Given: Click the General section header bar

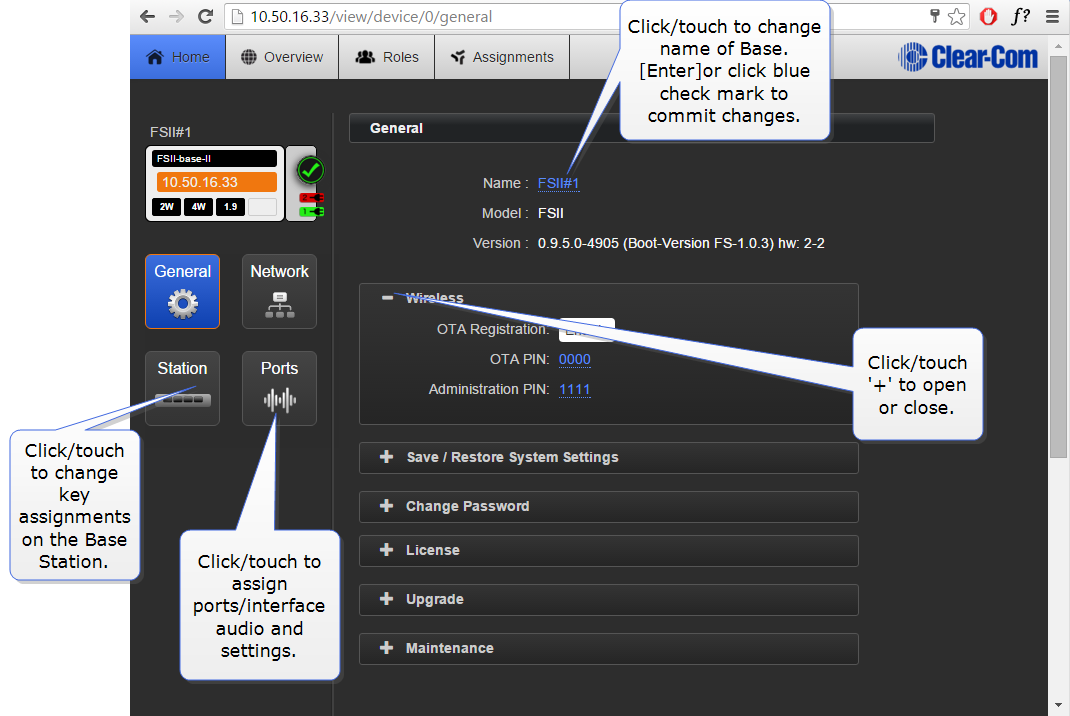Looking at the screenshot, I should tap(641, 128).
